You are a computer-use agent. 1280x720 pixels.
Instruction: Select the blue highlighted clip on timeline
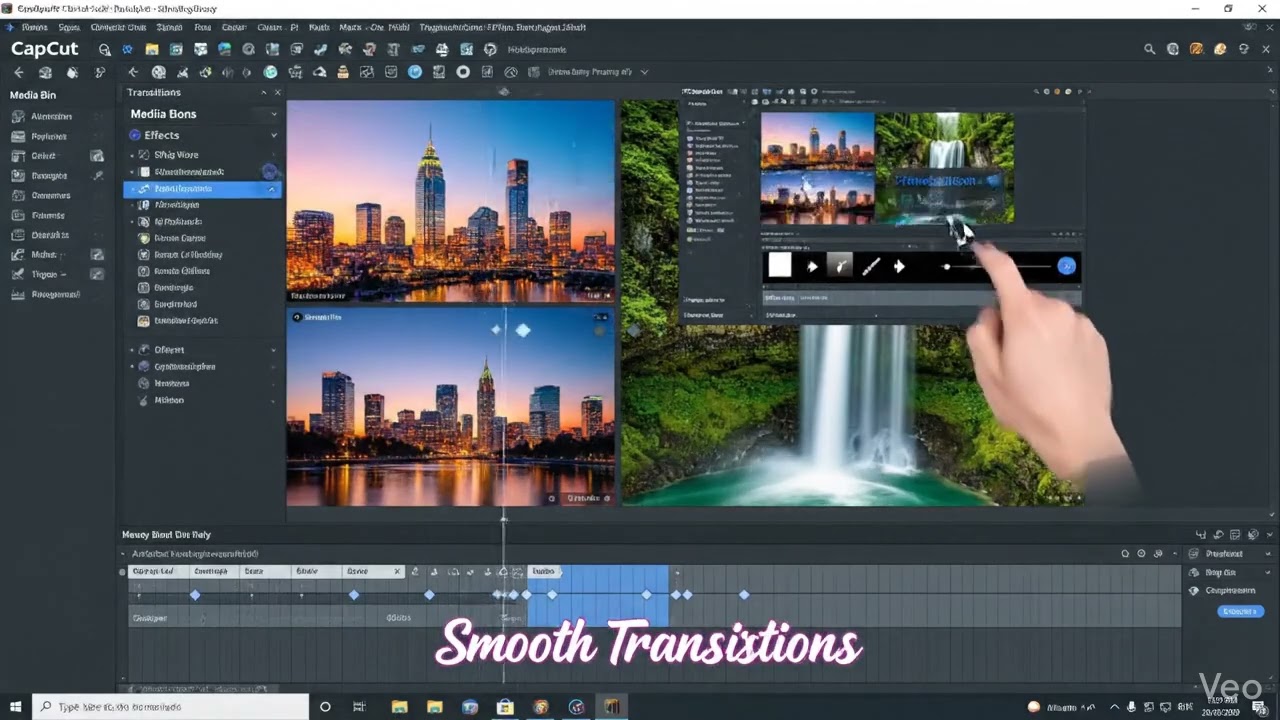(x=598, y=596)
